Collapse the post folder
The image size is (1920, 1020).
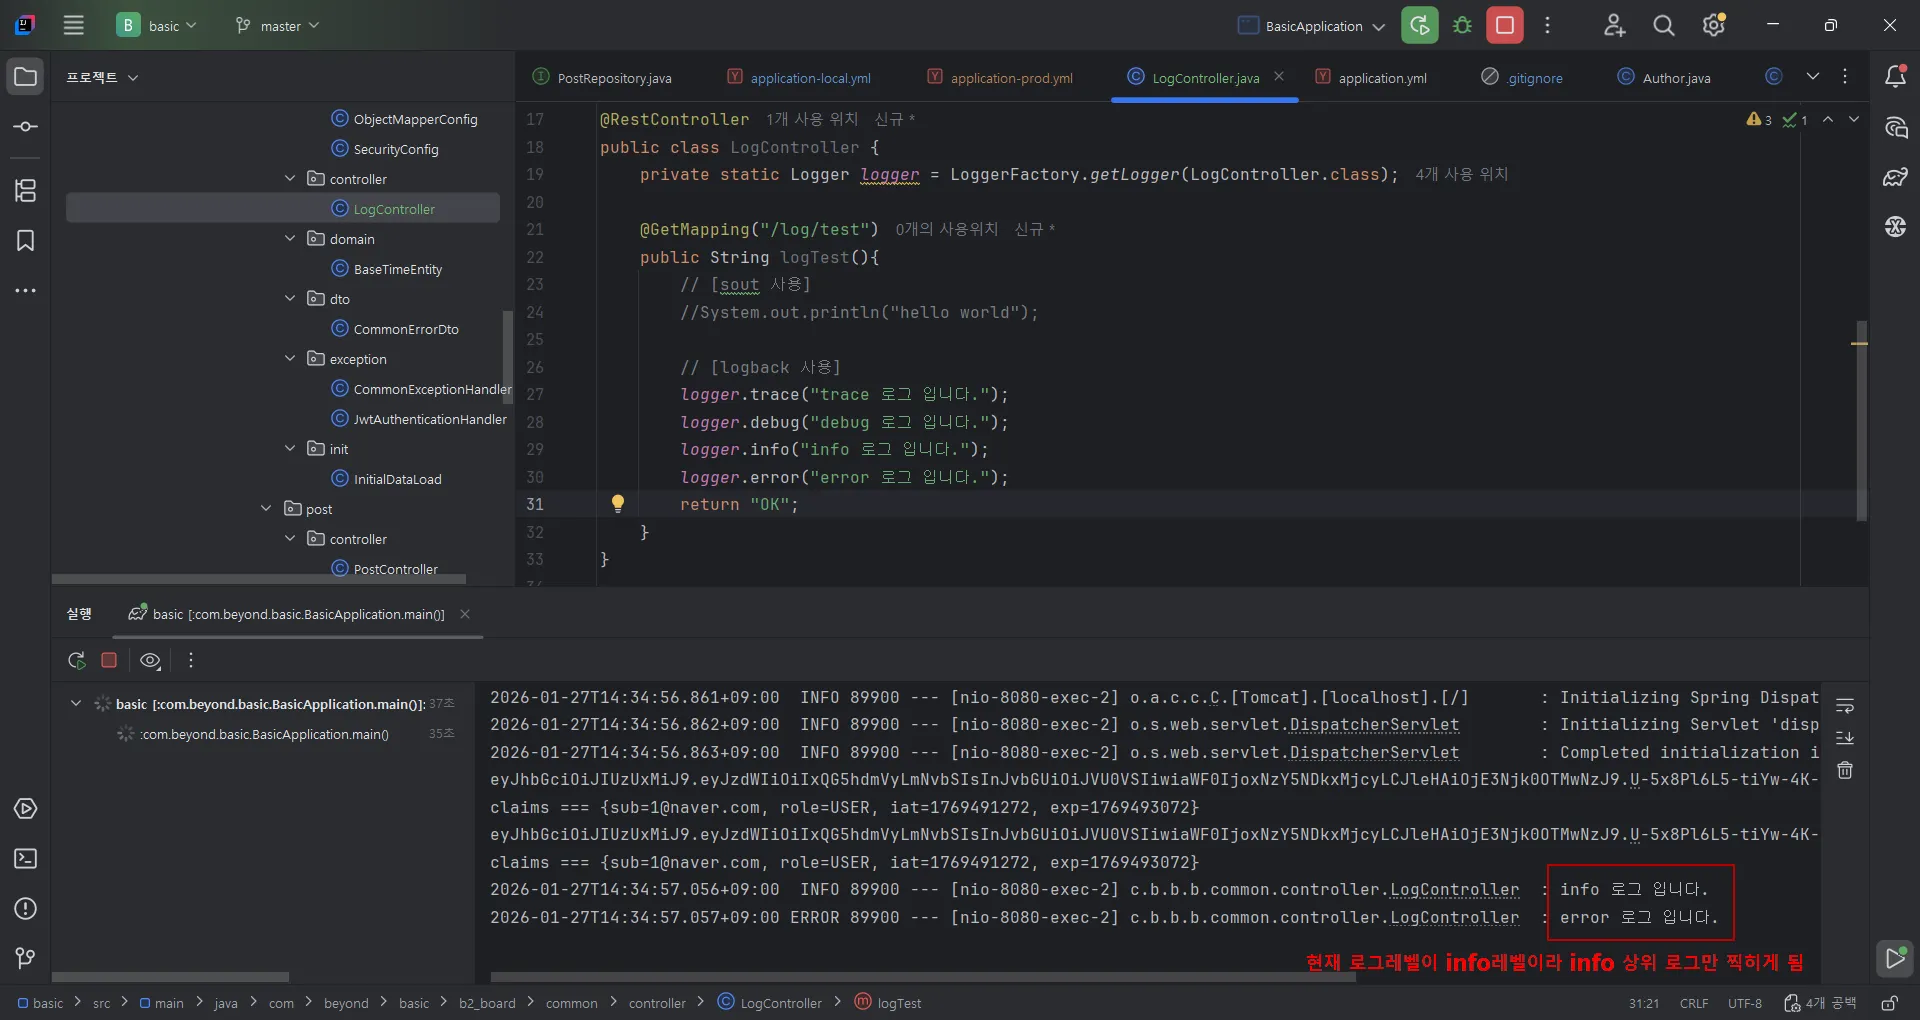[x=266, y=509]
